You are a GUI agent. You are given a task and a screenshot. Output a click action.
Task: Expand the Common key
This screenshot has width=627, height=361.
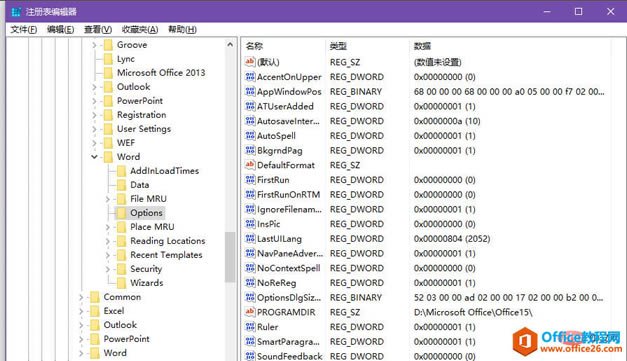(x=81, y=297)
